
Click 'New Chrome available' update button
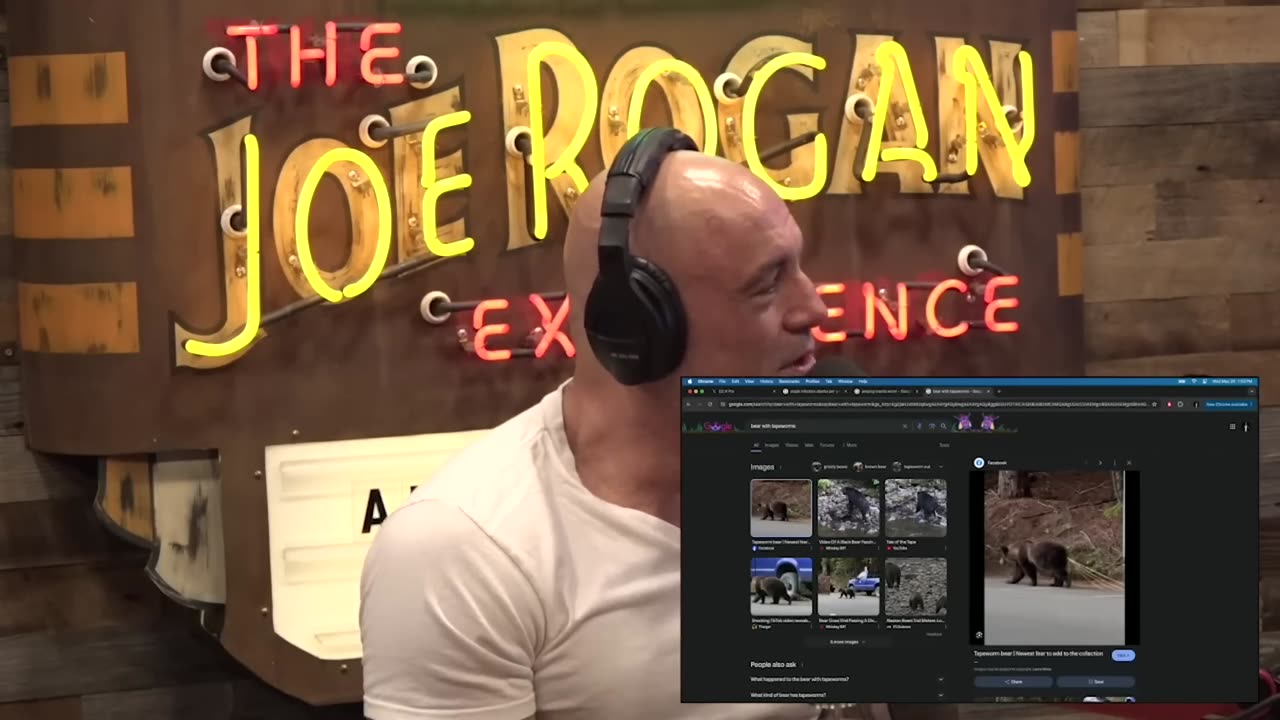[x=1227, y=404]
